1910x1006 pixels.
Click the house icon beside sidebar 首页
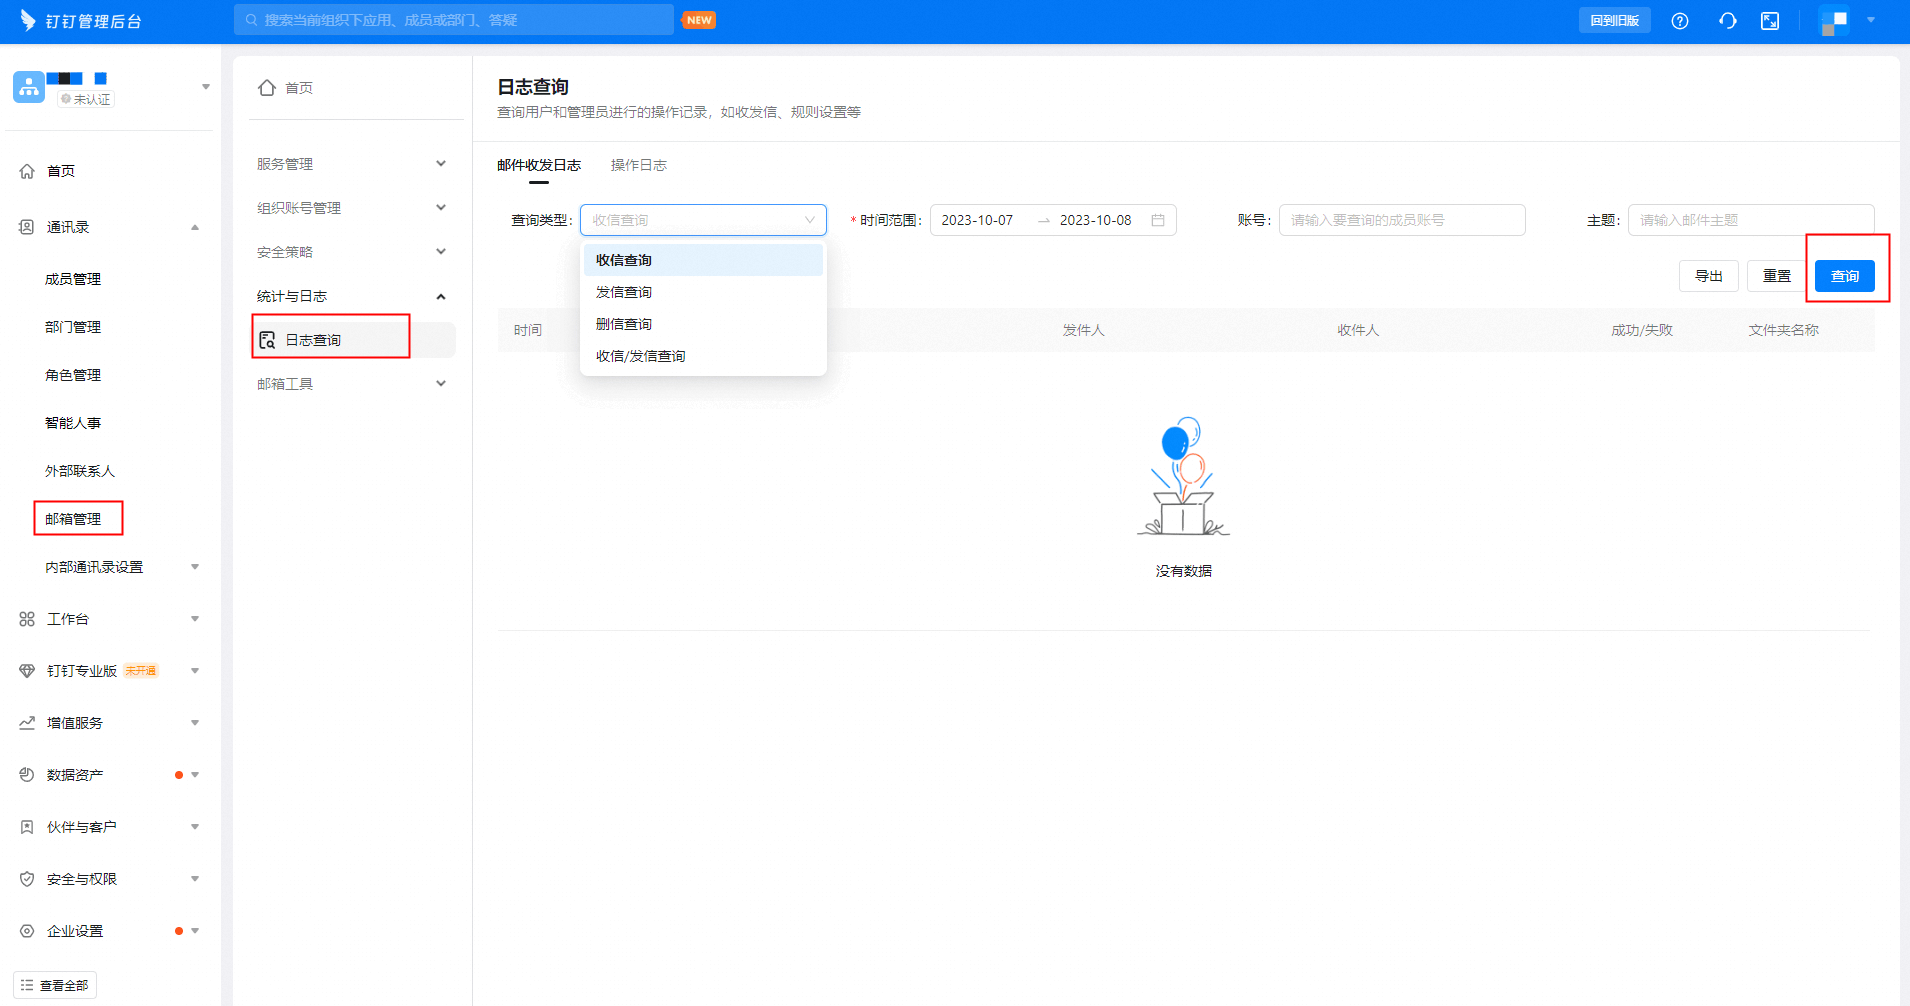tap(27, 171)
